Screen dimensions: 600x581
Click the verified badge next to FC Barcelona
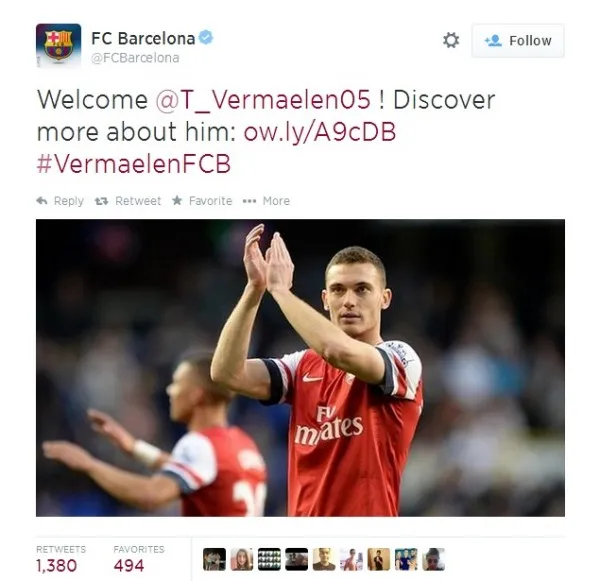tap(206, 38)
